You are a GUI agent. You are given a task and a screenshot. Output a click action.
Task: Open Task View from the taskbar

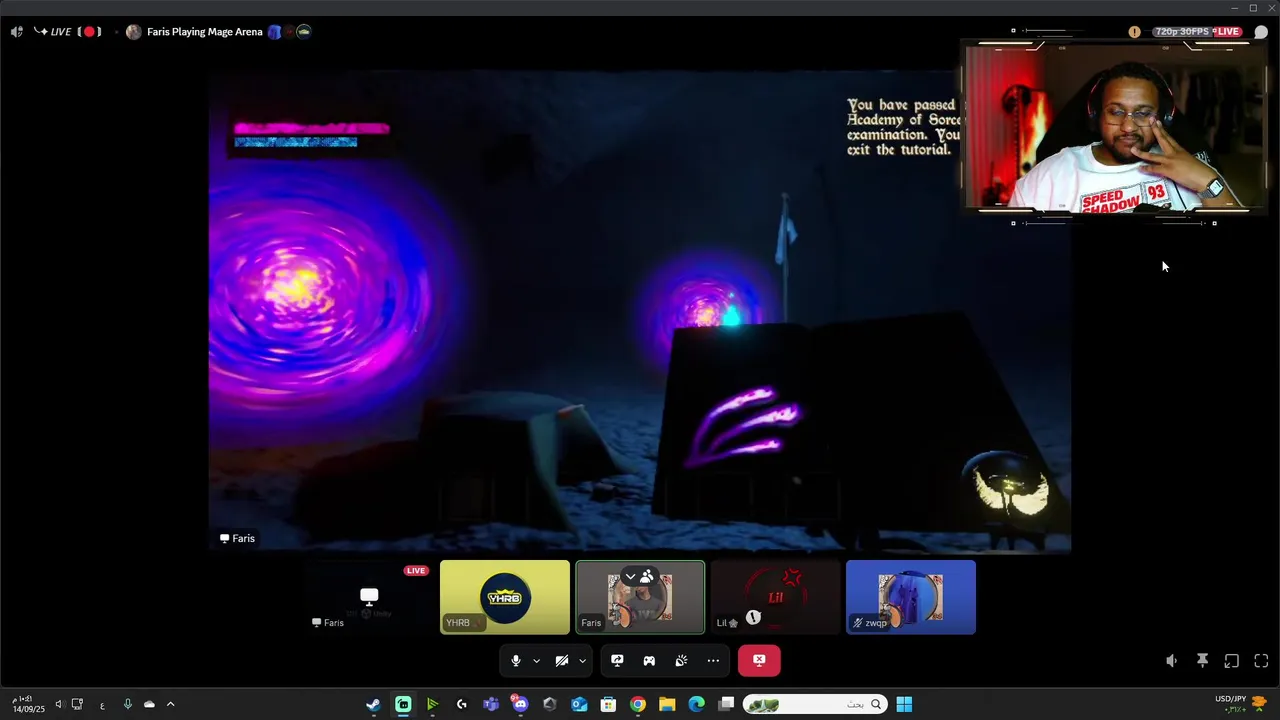coord(726,704)
